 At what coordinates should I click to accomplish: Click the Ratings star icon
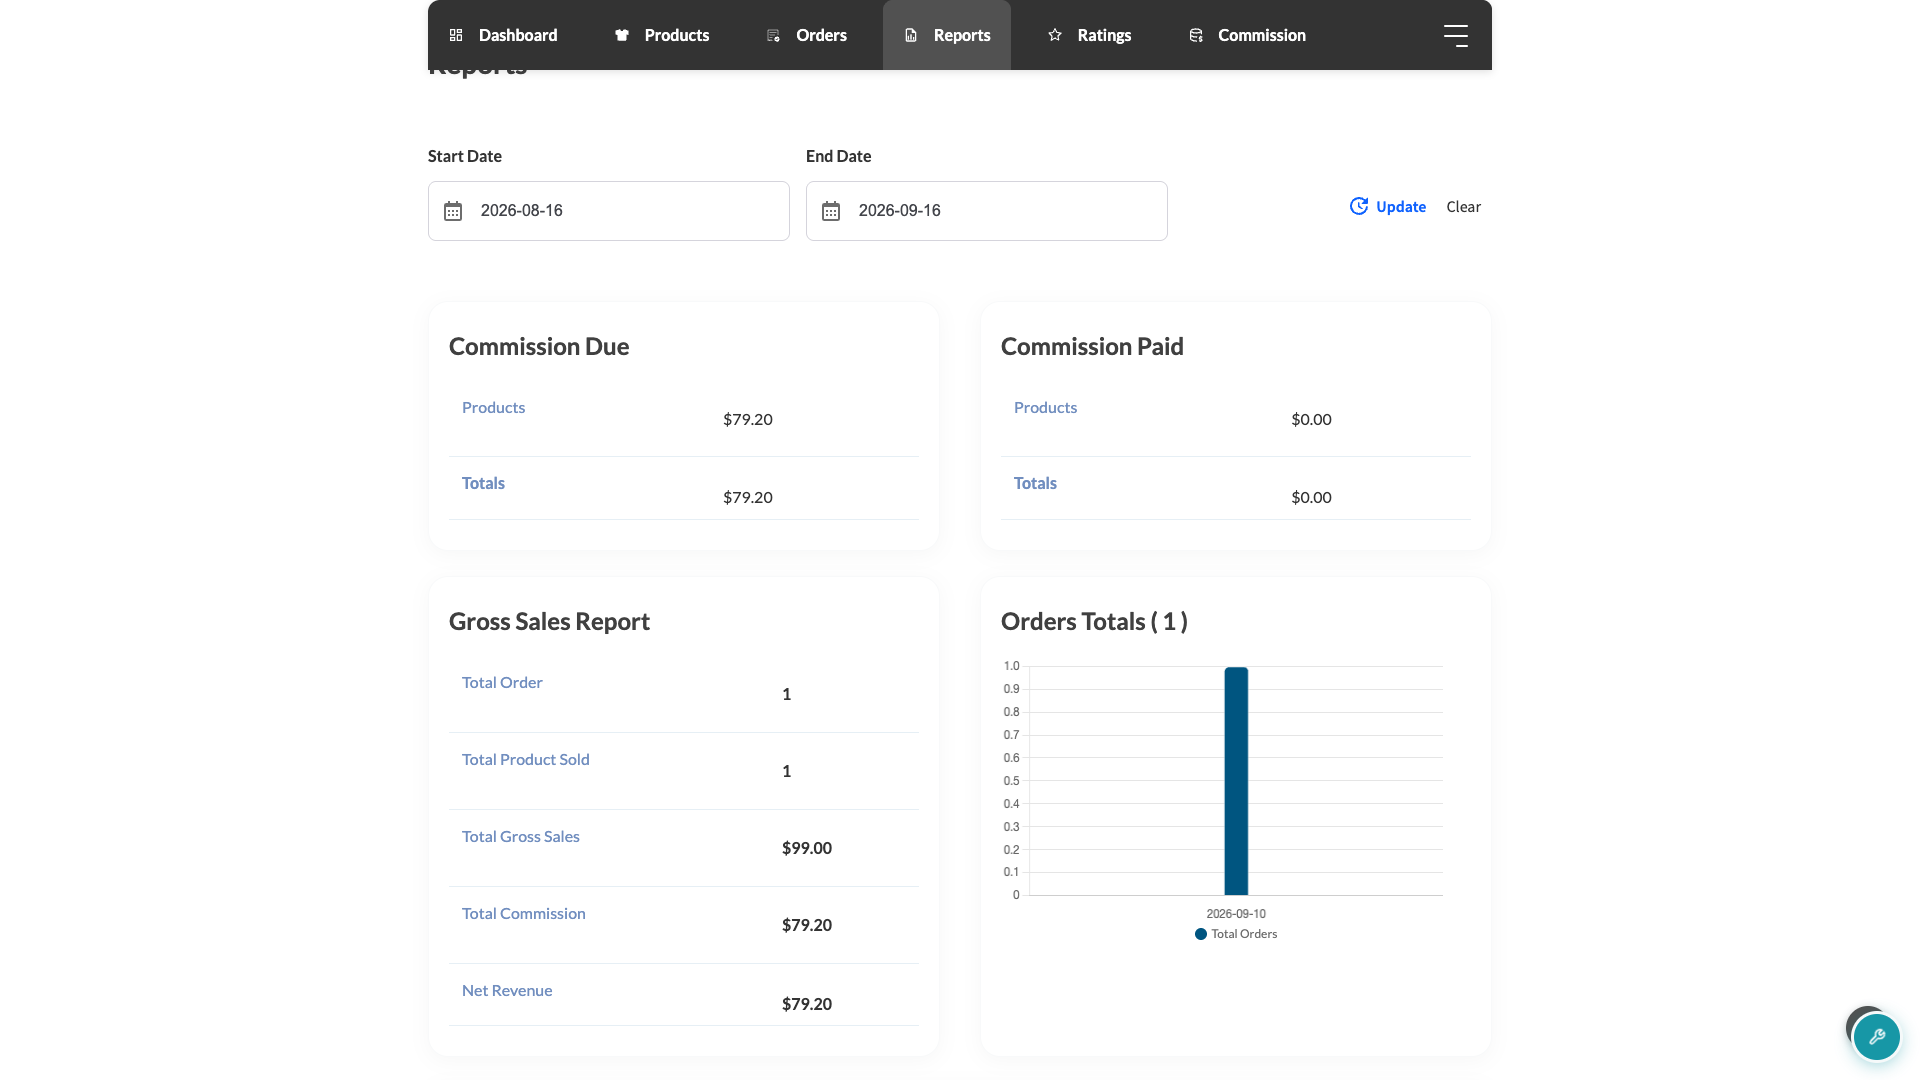(x=1055, y=35)
